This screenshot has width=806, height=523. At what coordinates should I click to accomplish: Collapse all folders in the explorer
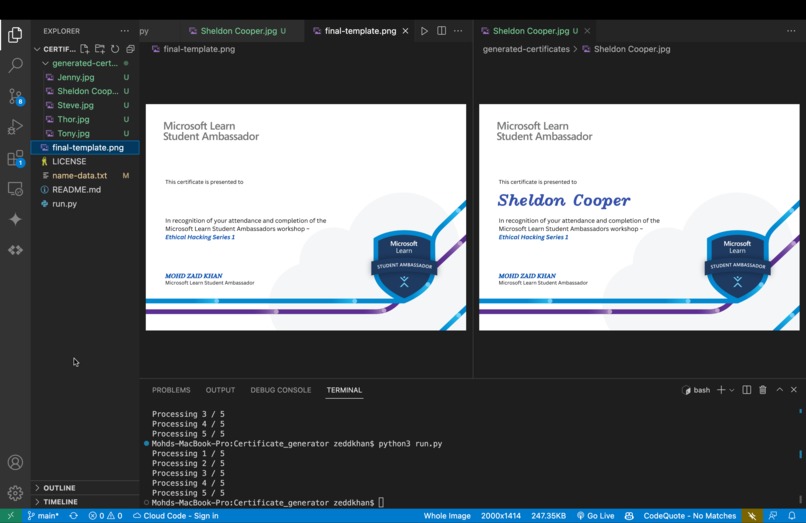pyautogui.click(x=130, y=49)
